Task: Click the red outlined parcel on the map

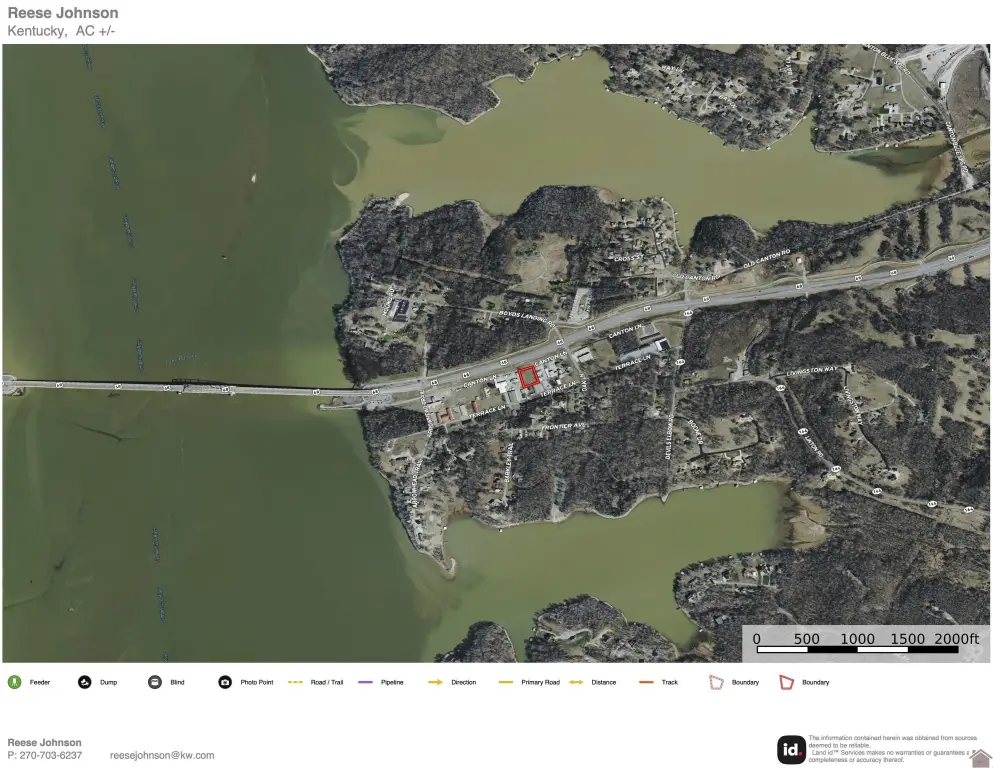Action: (529, 376)
